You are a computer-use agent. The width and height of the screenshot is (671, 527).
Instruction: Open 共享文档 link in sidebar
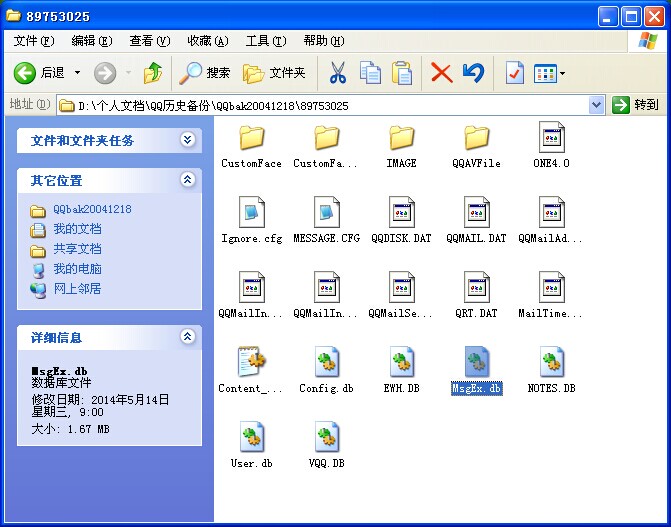pos(77,249)
